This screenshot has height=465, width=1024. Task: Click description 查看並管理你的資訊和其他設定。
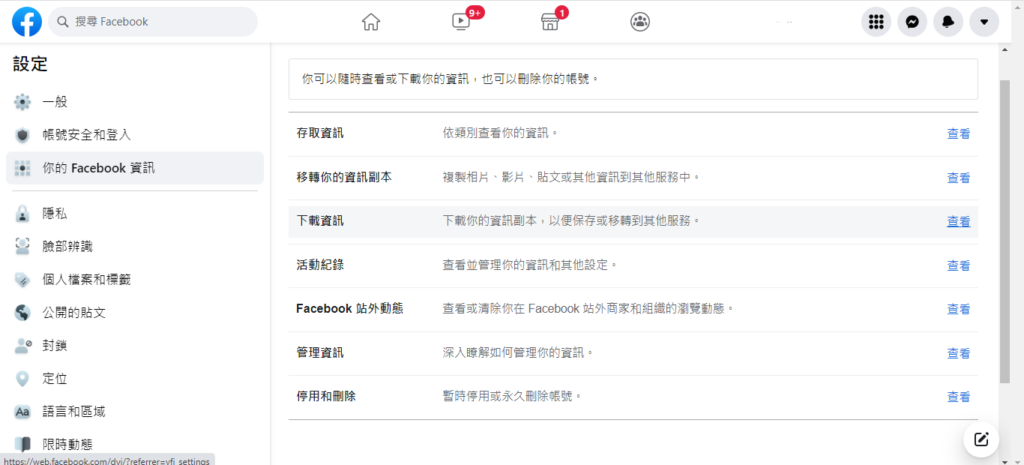[530, 265]
